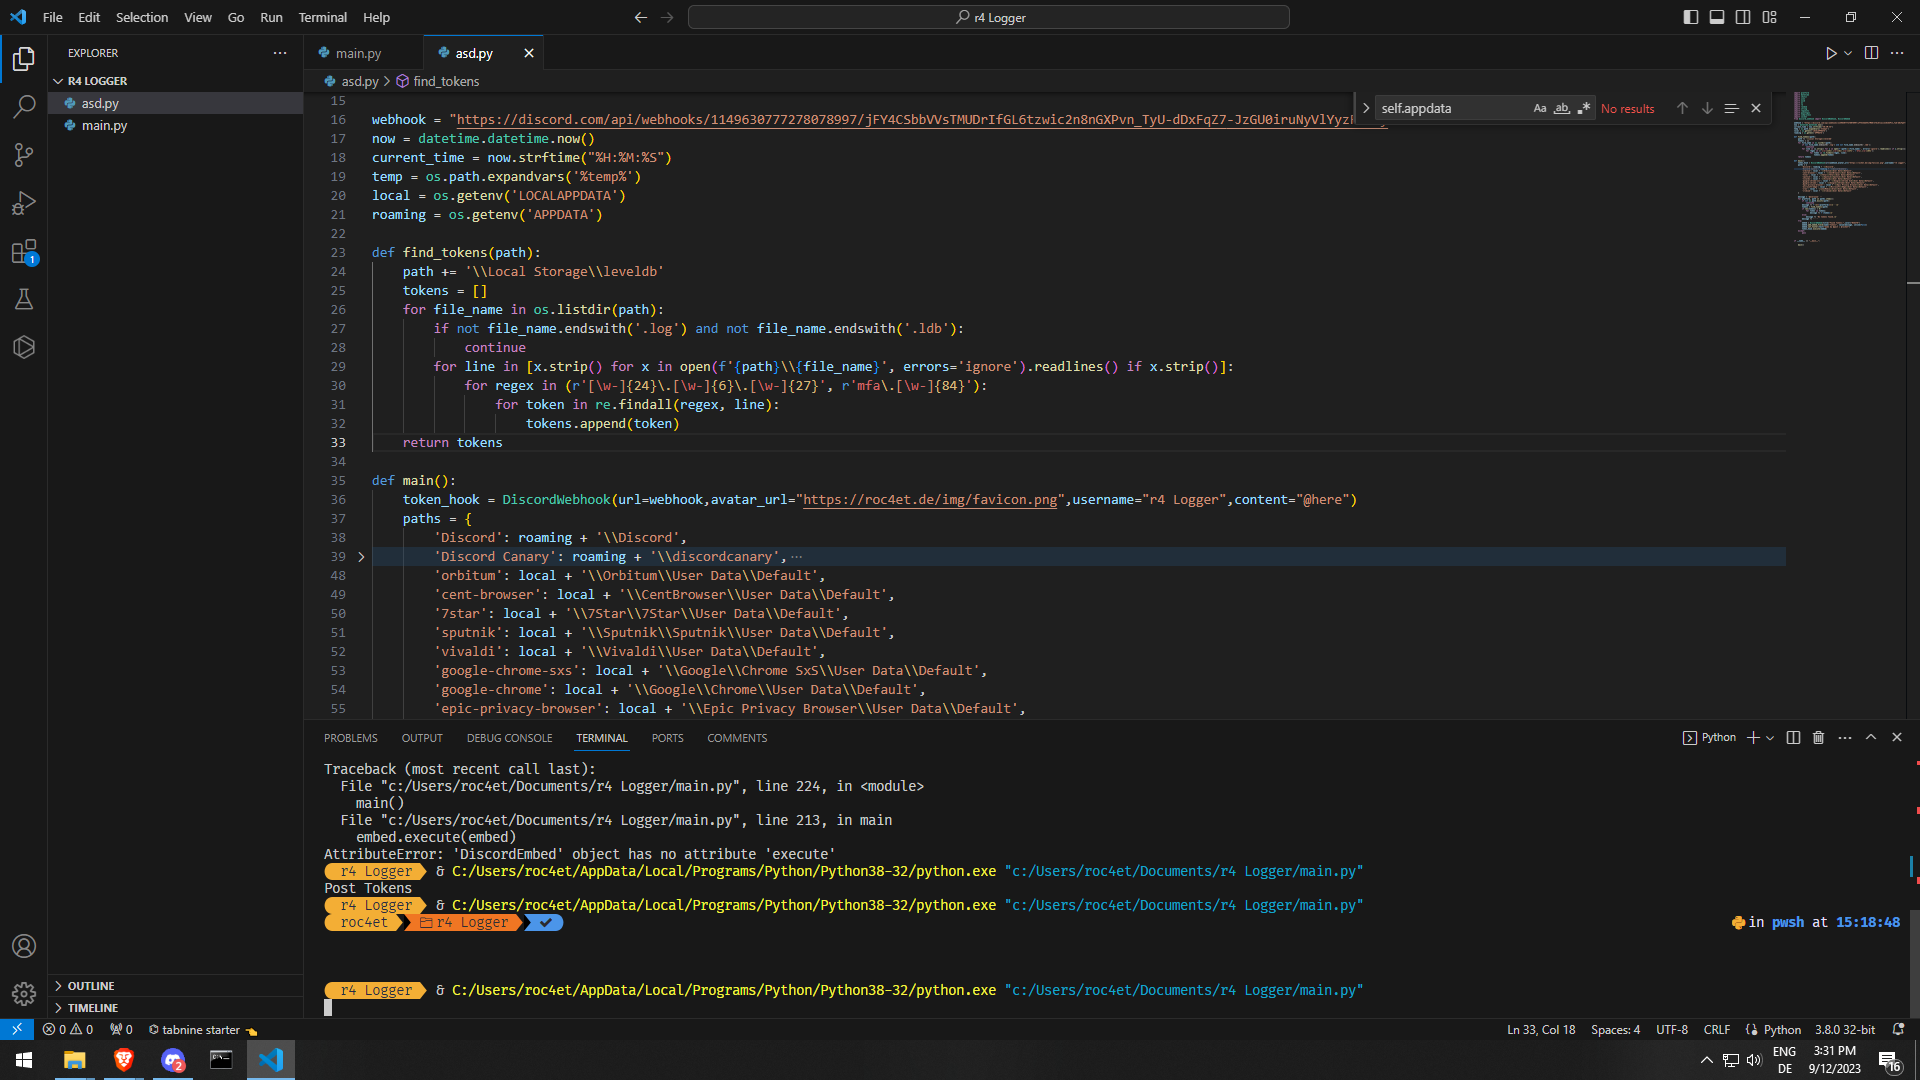Switch to the PROBLEMS panel tab
Screen dimensions: 1920x1080
(350, 738)
